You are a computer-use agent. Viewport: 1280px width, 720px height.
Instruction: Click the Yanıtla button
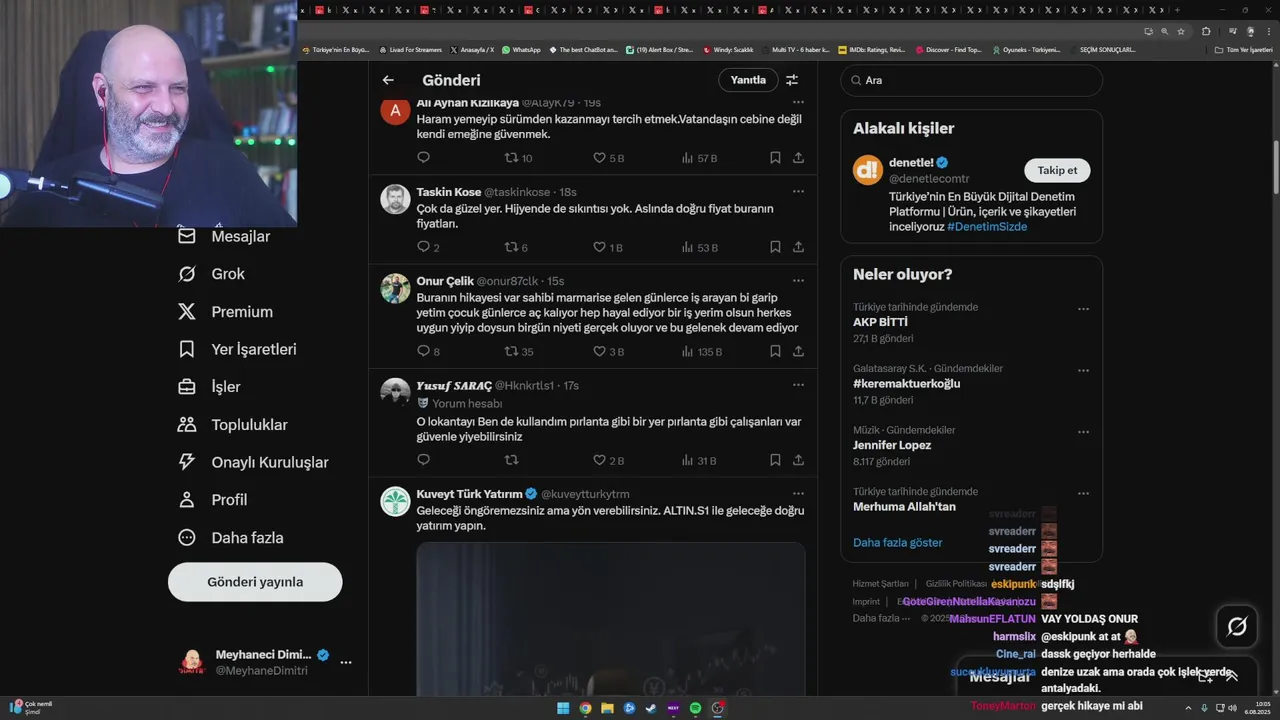pyautogui.click(x=748, y=80)
